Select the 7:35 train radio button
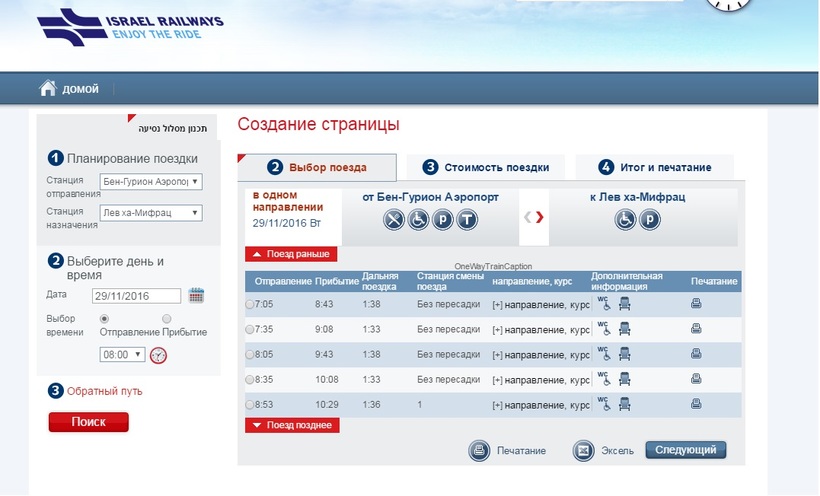The width and height of the screenshot is (820, 496). 250,329
